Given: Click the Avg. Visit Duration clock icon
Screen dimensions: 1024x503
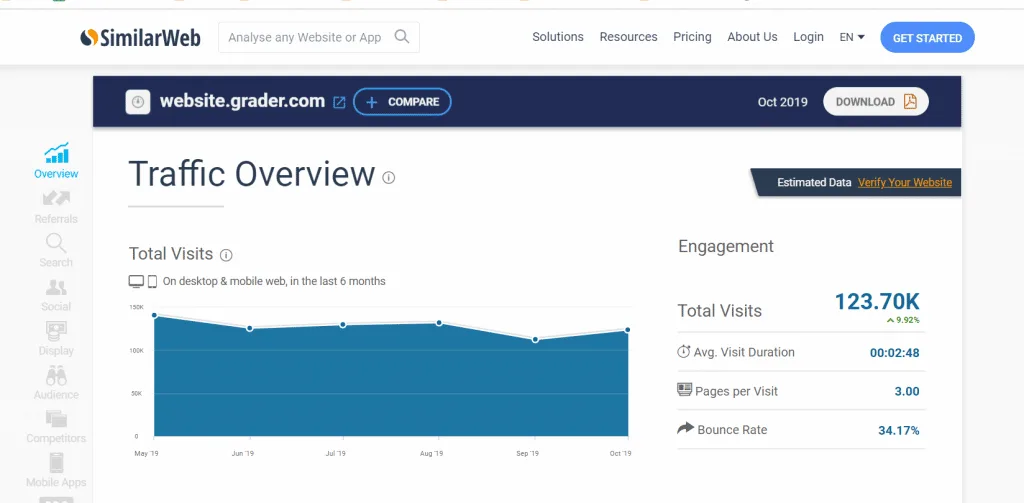Looking at the screenshot, I should coord(684,351).
